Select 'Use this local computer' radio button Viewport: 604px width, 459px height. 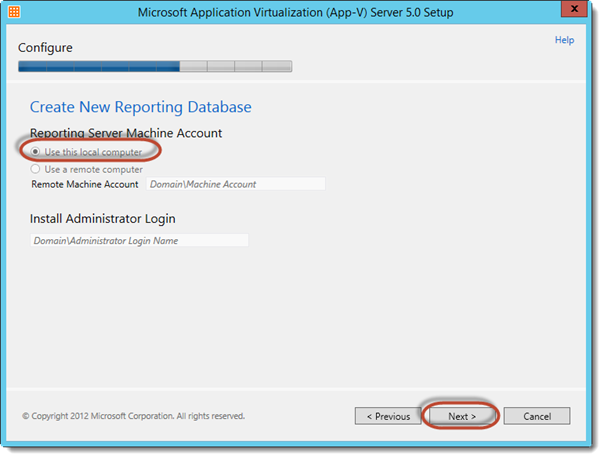pos(35,152)
